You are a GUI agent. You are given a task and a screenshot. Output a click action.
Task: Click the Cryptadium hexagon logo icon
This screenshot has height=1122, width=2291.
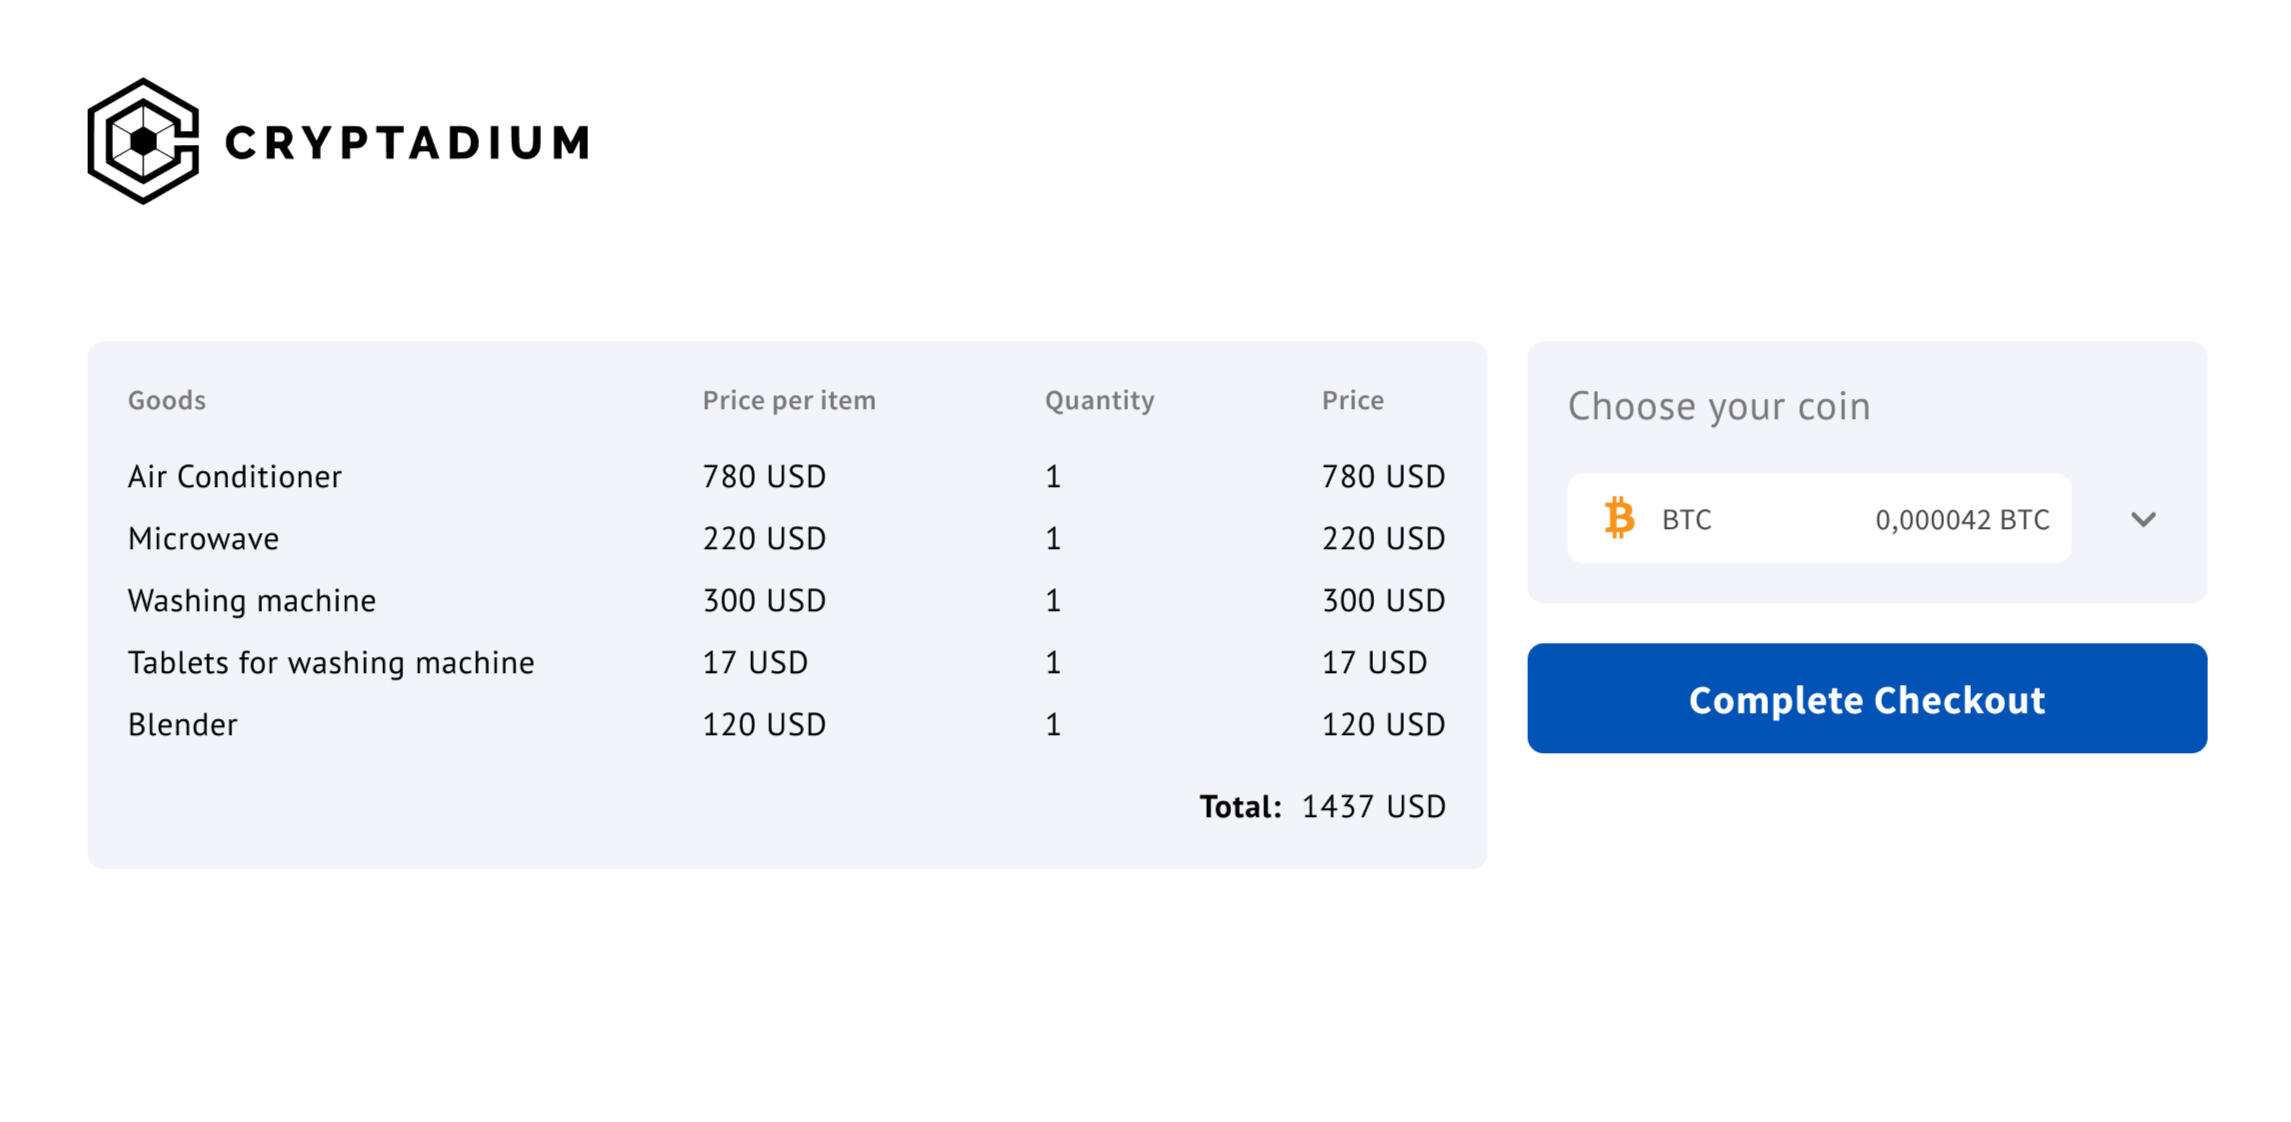point(143,141)
